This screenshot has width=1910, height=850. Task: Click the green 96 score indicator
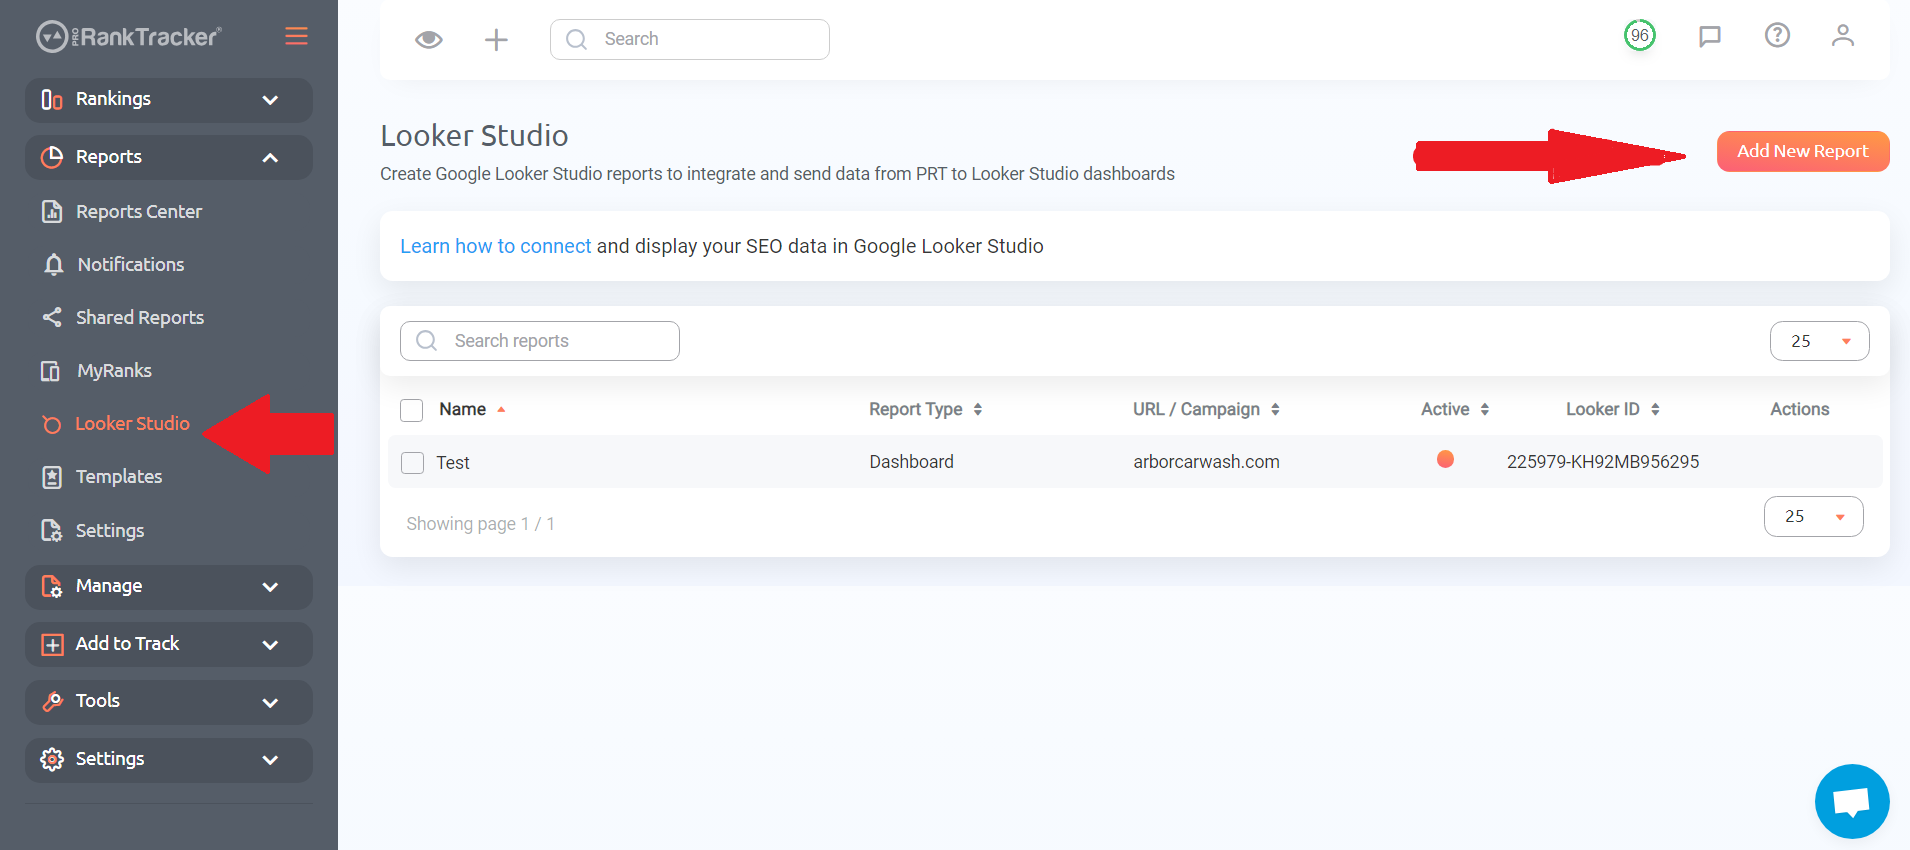click(1640, 36)
